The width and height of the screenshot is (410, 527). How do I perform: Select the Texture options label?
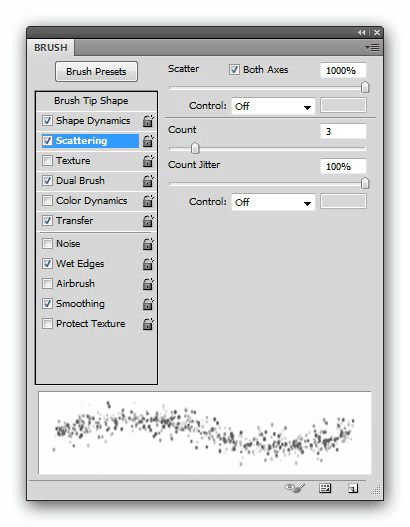(73, 161)
